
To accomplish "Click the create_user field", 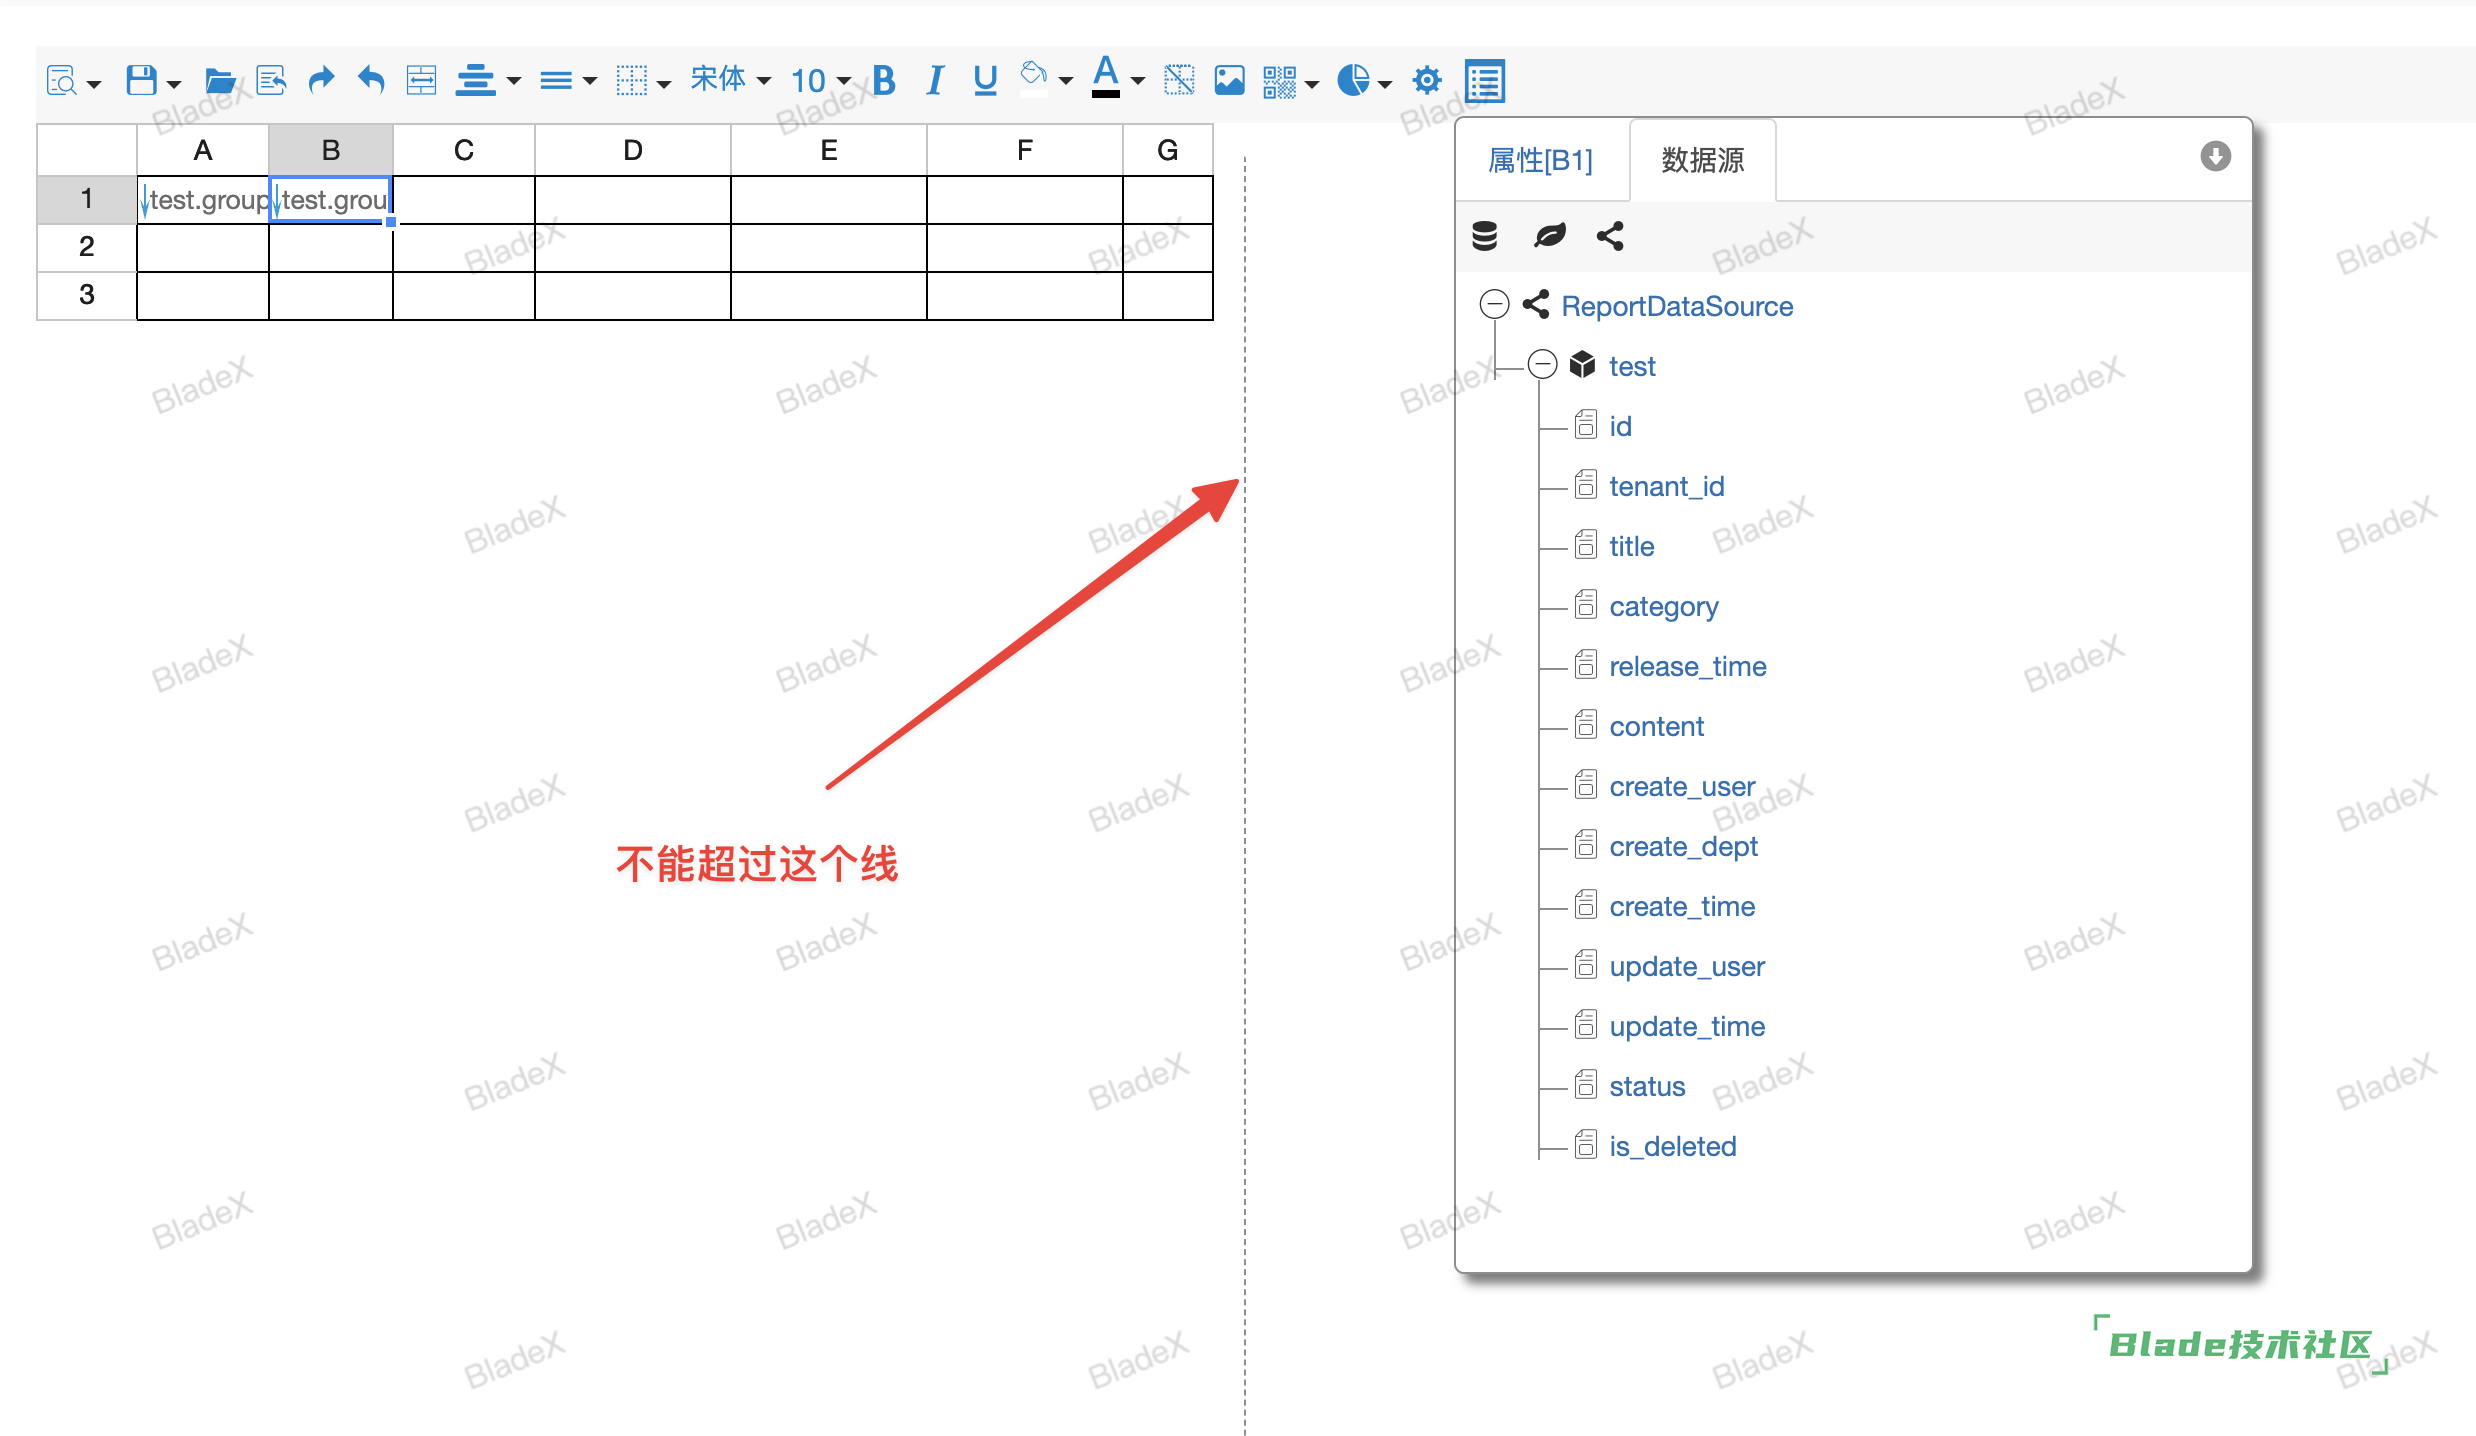I will coord(1682,786).
